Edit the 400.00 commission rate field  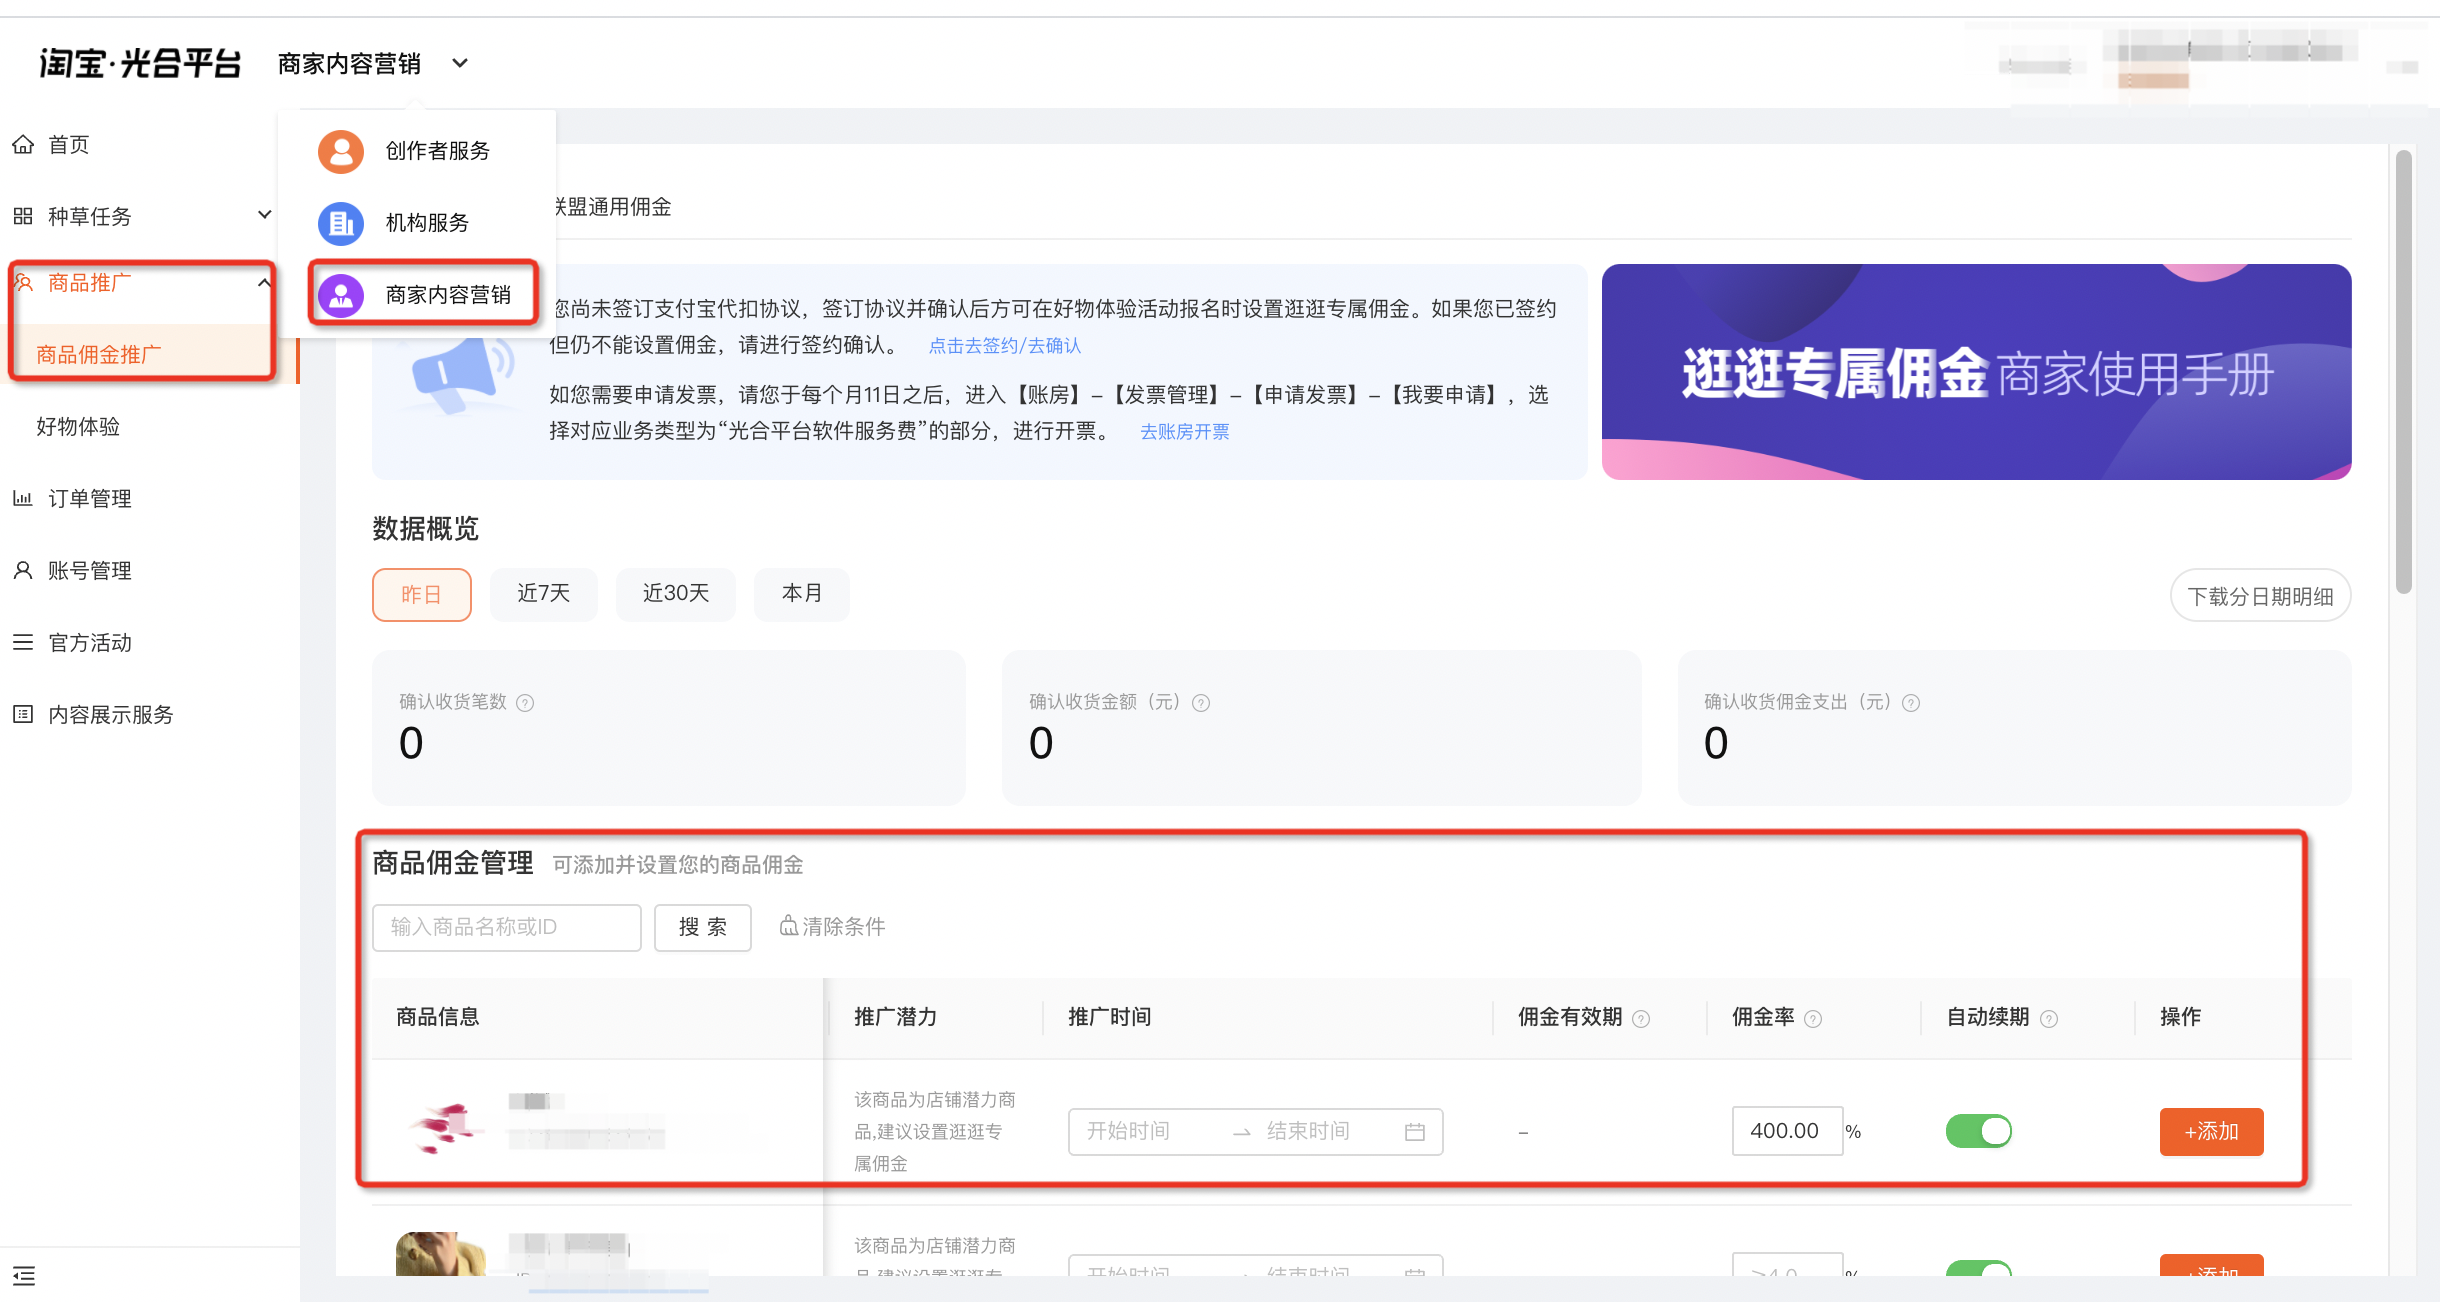(1787, 1131)
